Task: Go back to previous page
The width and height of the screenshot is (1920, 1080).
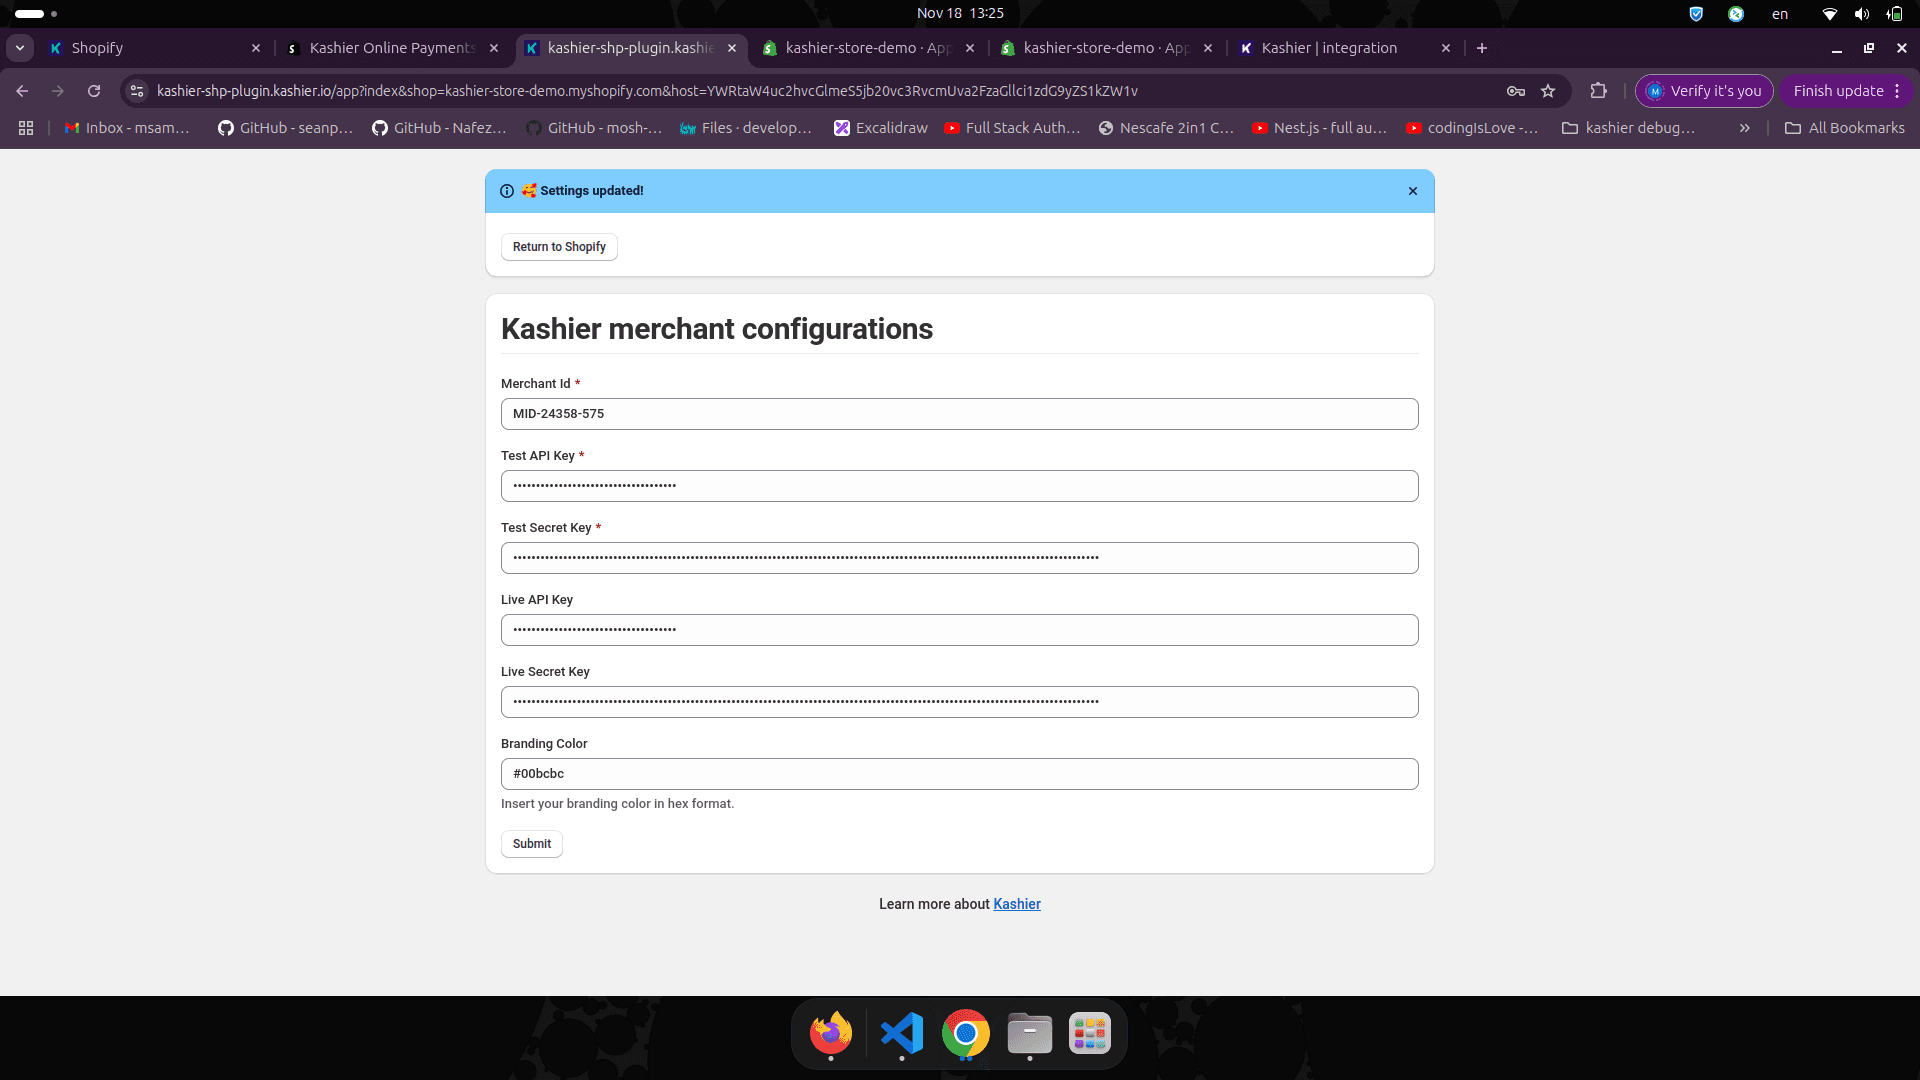Action: click(x=22, y=91)
